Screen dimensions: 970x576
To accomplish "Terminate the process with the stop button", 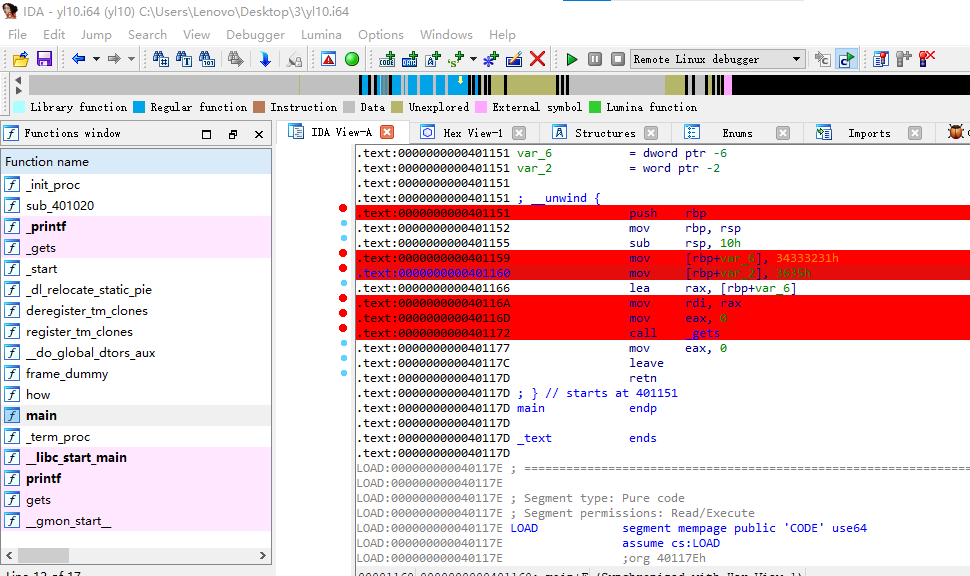I will [618, 59].
